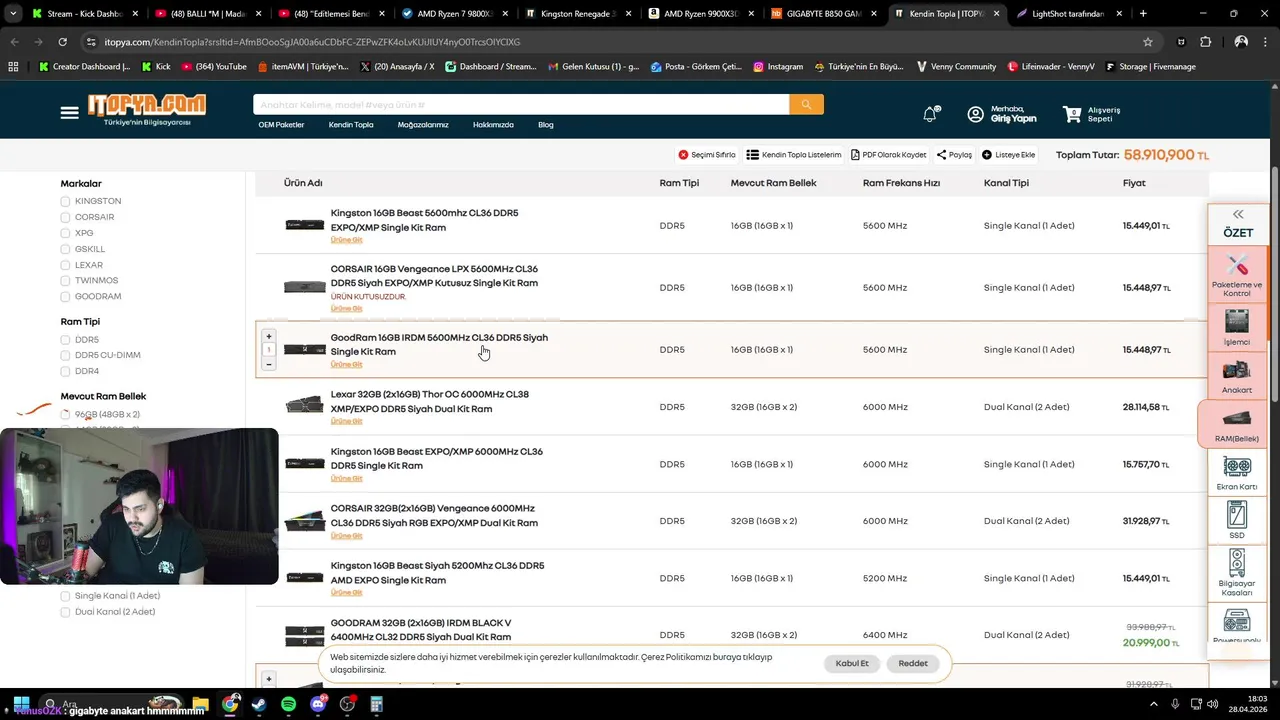This screenshot has height=720, width=1280.
Task: Check the DDR5 CU-DIMM type filter
Action: pyautogui.click(x=66, y=355)
